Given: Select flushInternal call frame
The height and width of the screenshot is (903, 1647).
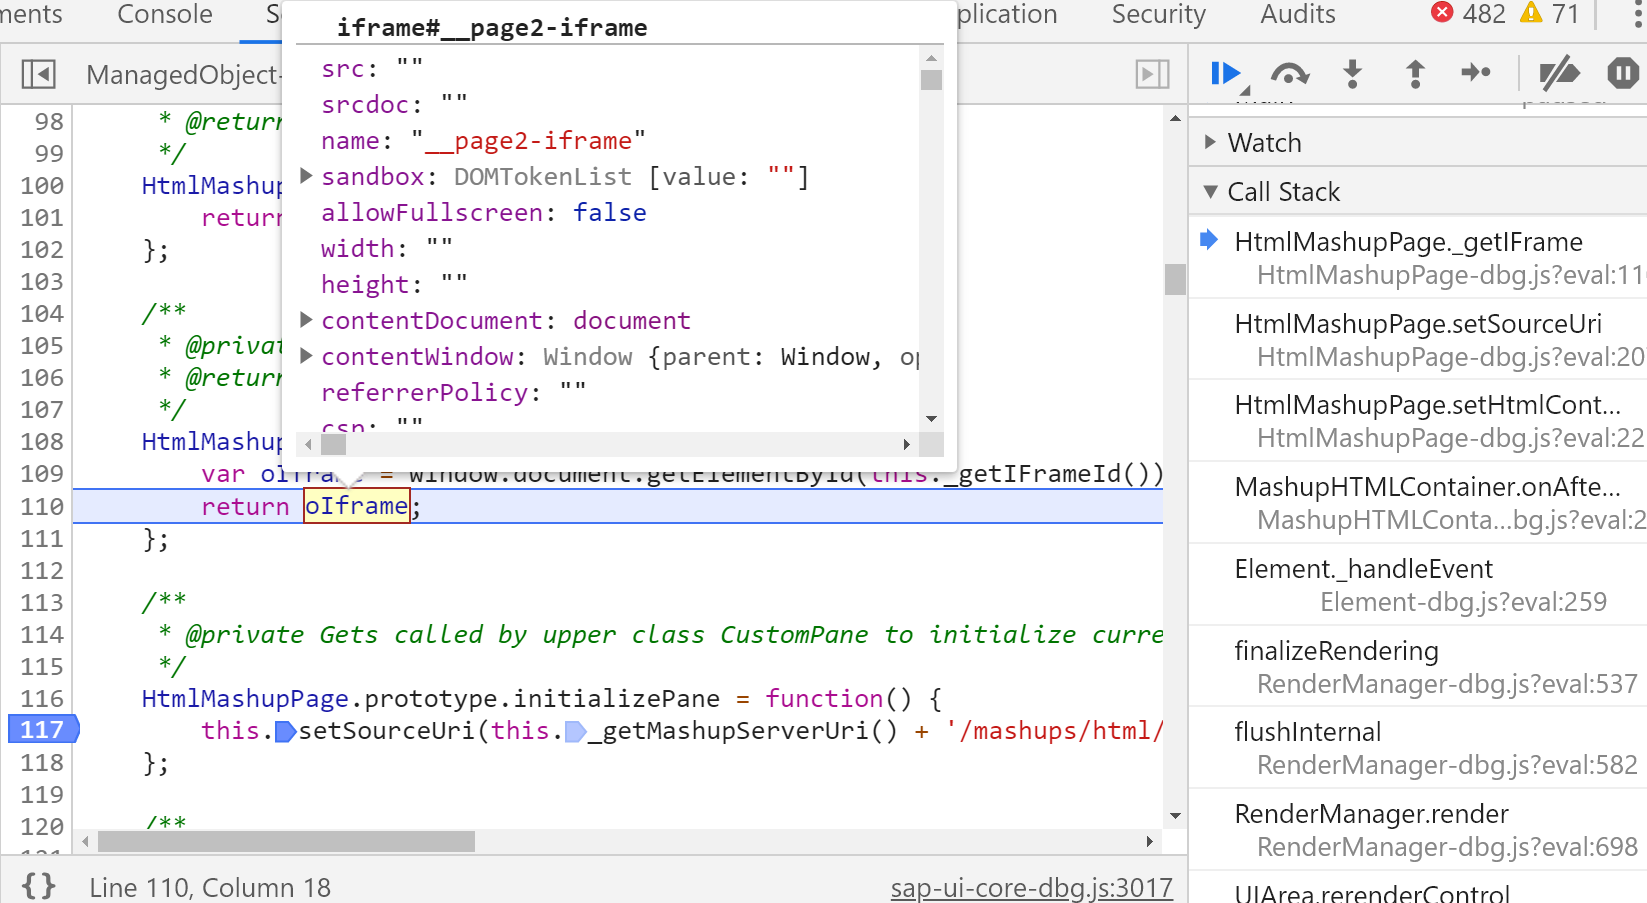Looking at the screenshot, I should pos(1417,747).
